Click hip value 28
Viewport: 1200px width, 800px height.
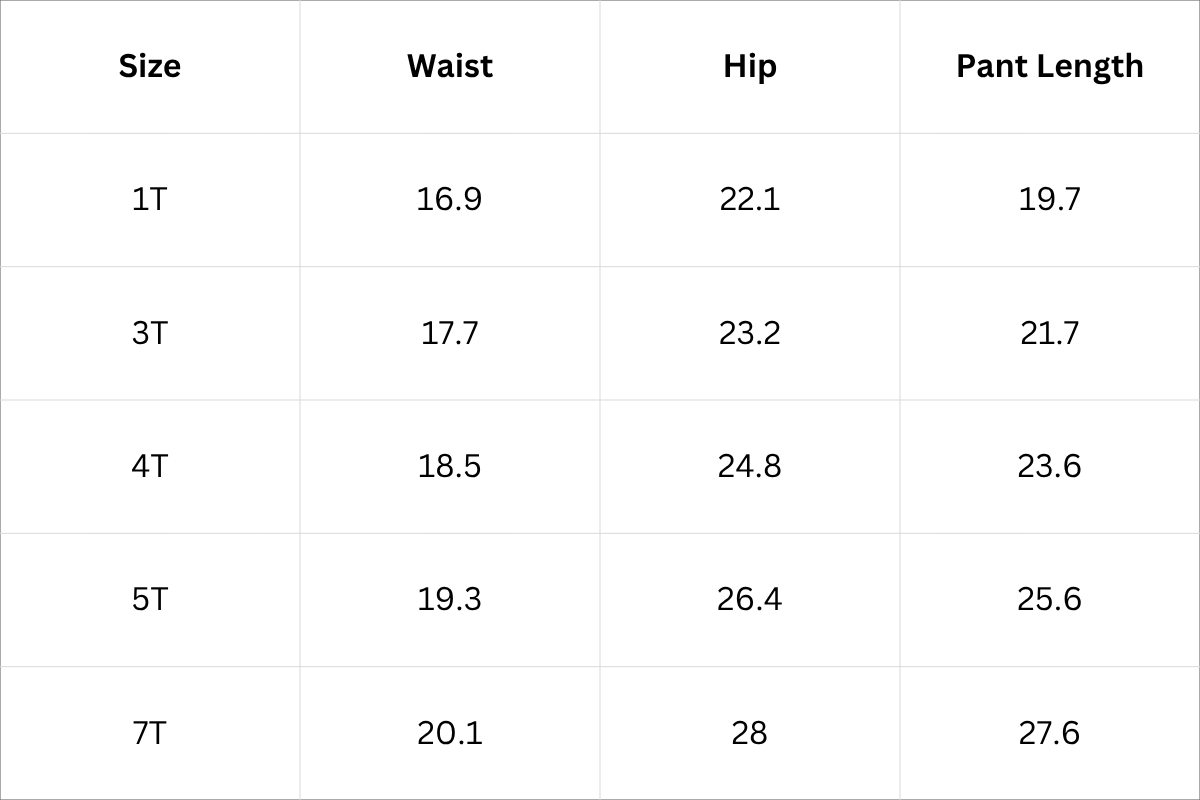click(x=750, y=733)
